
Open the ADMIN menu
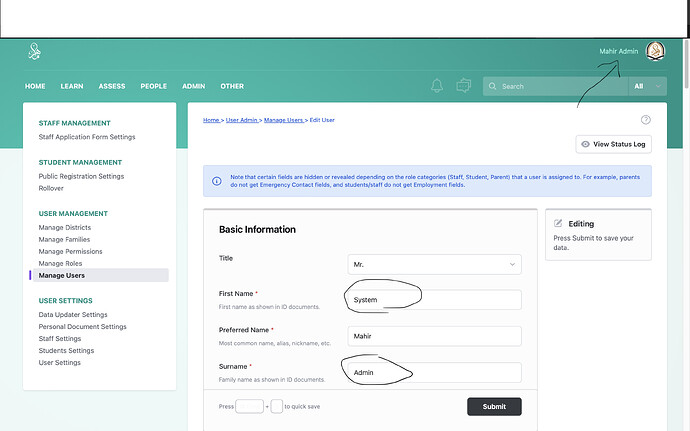click(x=193, y=87)
